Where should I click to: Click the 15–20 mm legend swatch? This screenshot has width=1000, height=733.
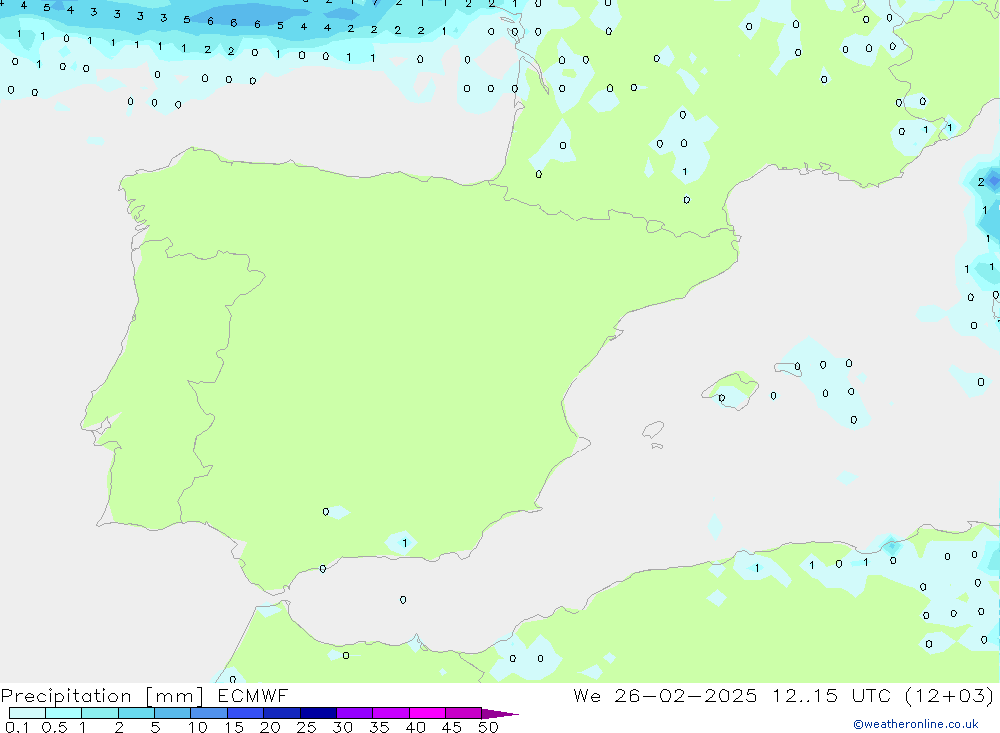(x=246, y=713)
